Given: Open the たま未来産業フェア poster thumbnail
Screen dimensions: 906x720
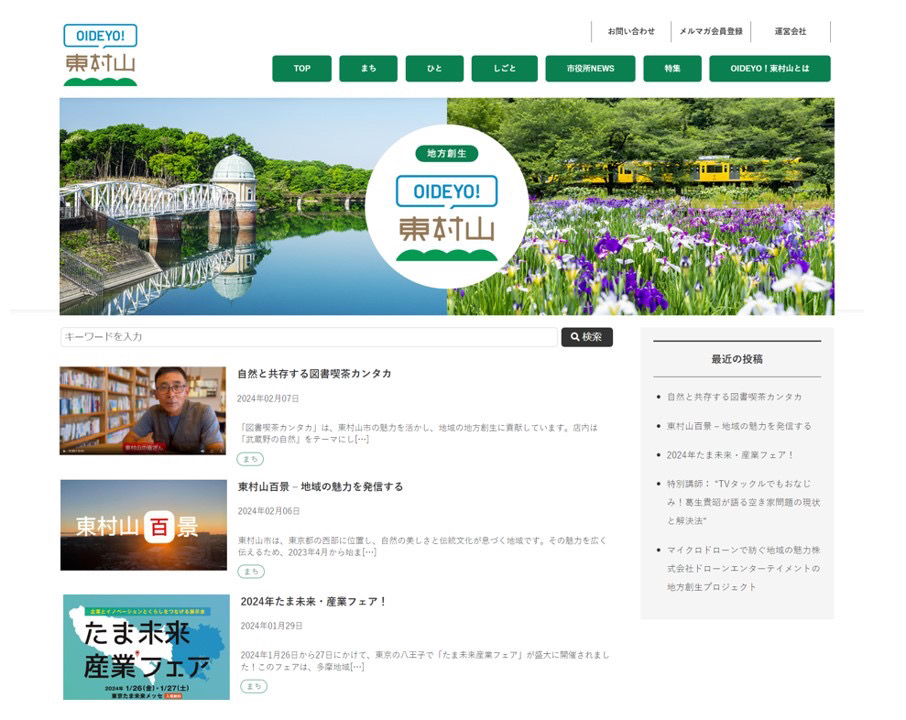Looking at the screenshot, I should 145,647.
